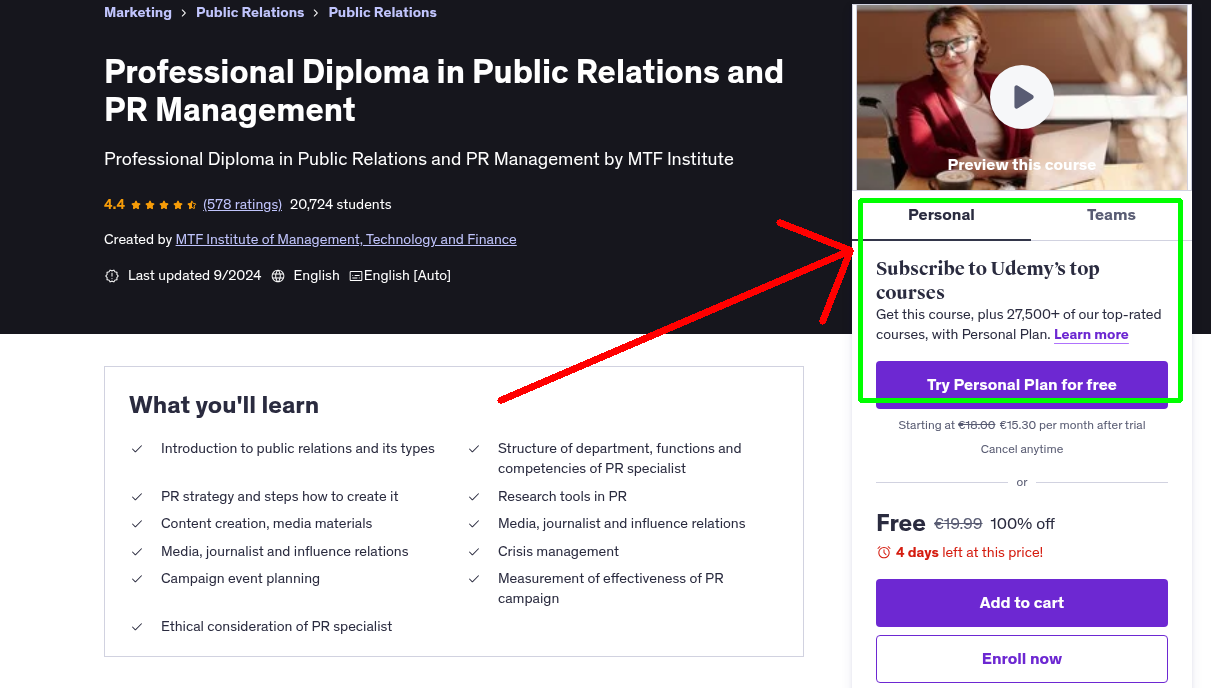The image size is (1211, 688).
Task: Click the Enroll now button
Action: 1022,659
